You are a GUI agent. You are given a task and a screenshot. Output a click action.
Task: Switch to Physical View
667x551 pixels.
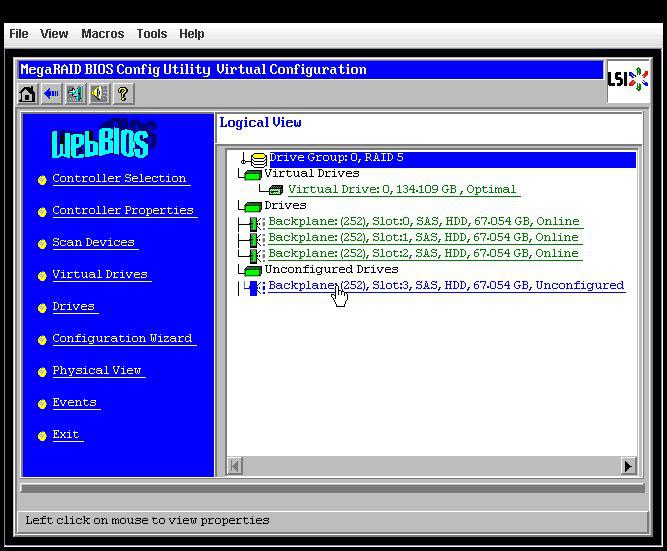[x=97, y=371]
